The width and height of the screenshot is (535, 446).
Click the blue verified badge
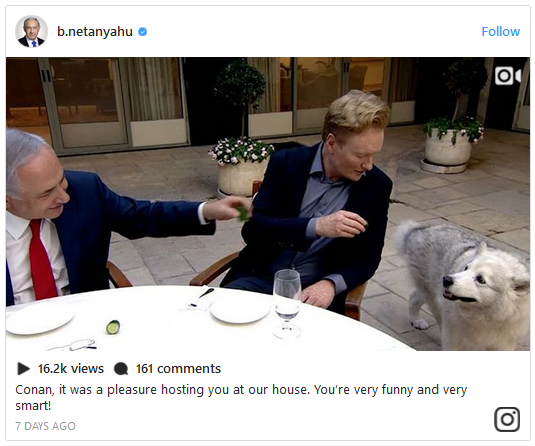143,32
